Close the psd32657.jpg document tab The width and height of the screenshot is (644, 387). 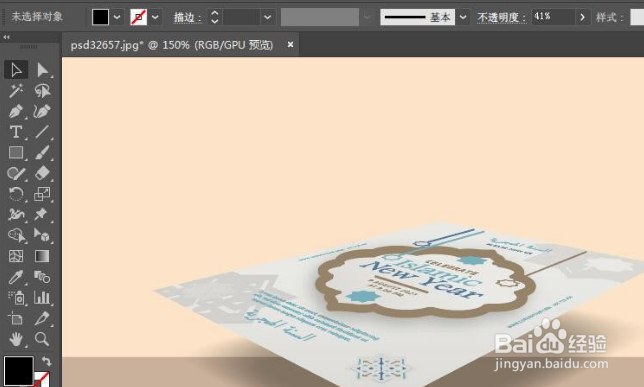pyautogui.click(x=290, y=44)
